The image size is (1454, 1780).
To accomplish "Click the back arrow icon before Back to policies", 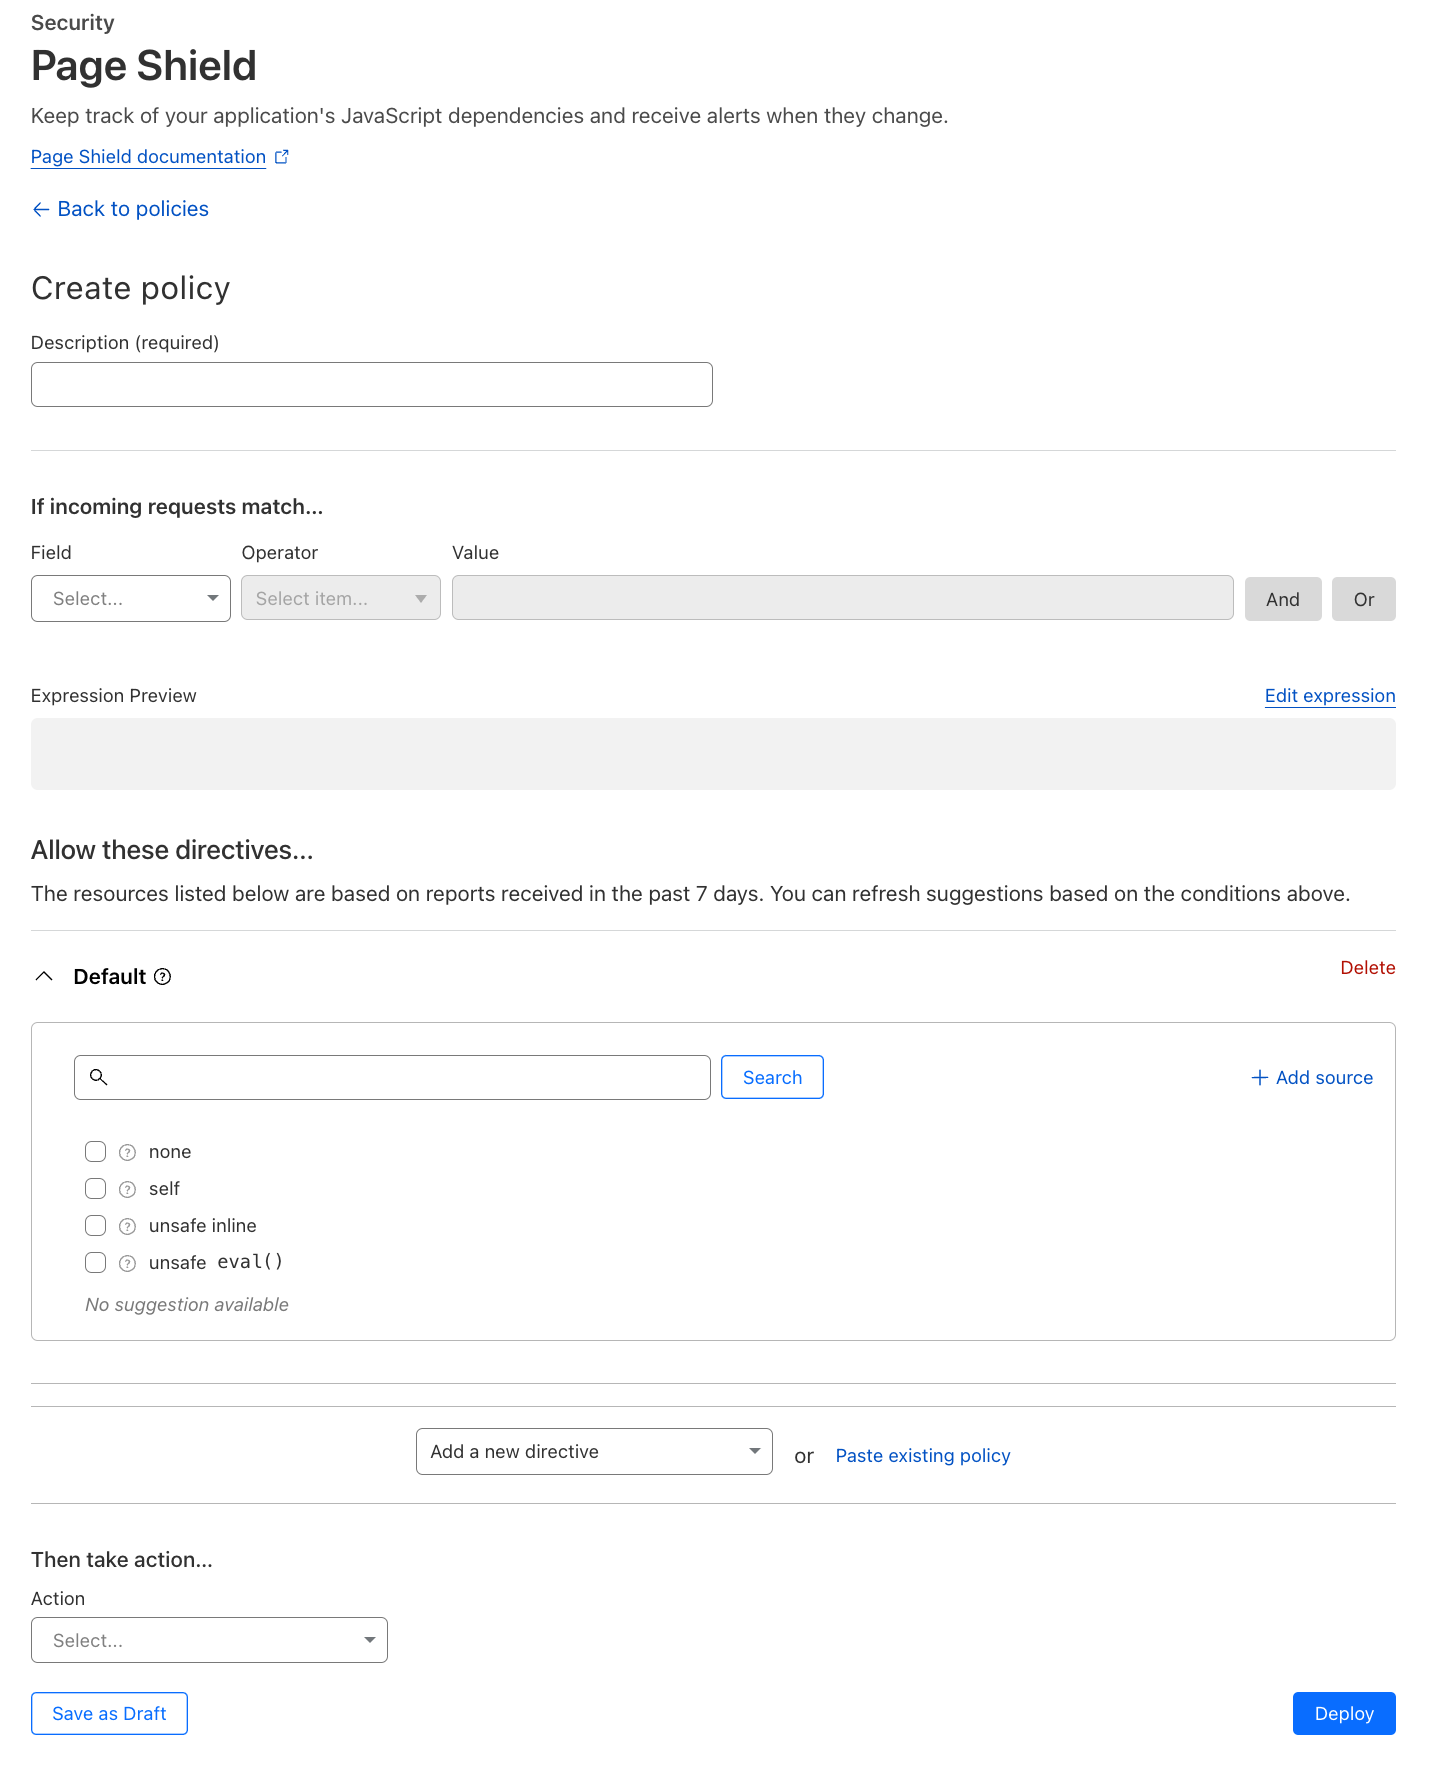I will click(41, 209).
